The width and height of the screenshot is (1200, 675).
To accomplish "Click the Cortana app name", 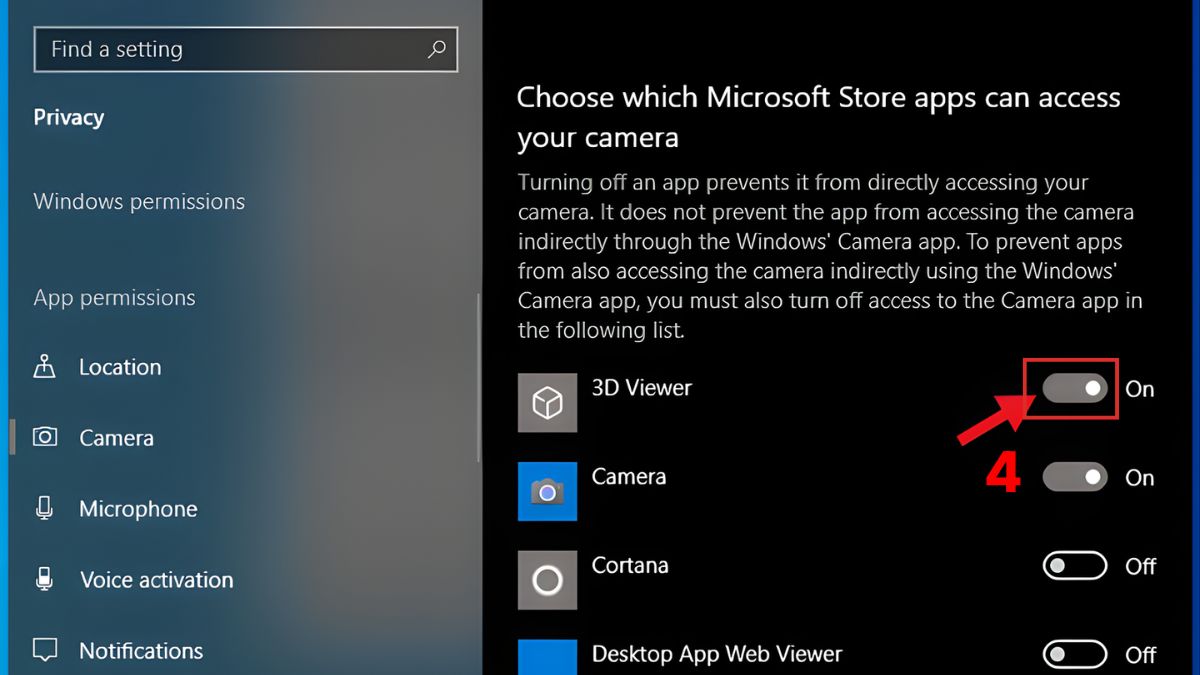I will point(630,565).
